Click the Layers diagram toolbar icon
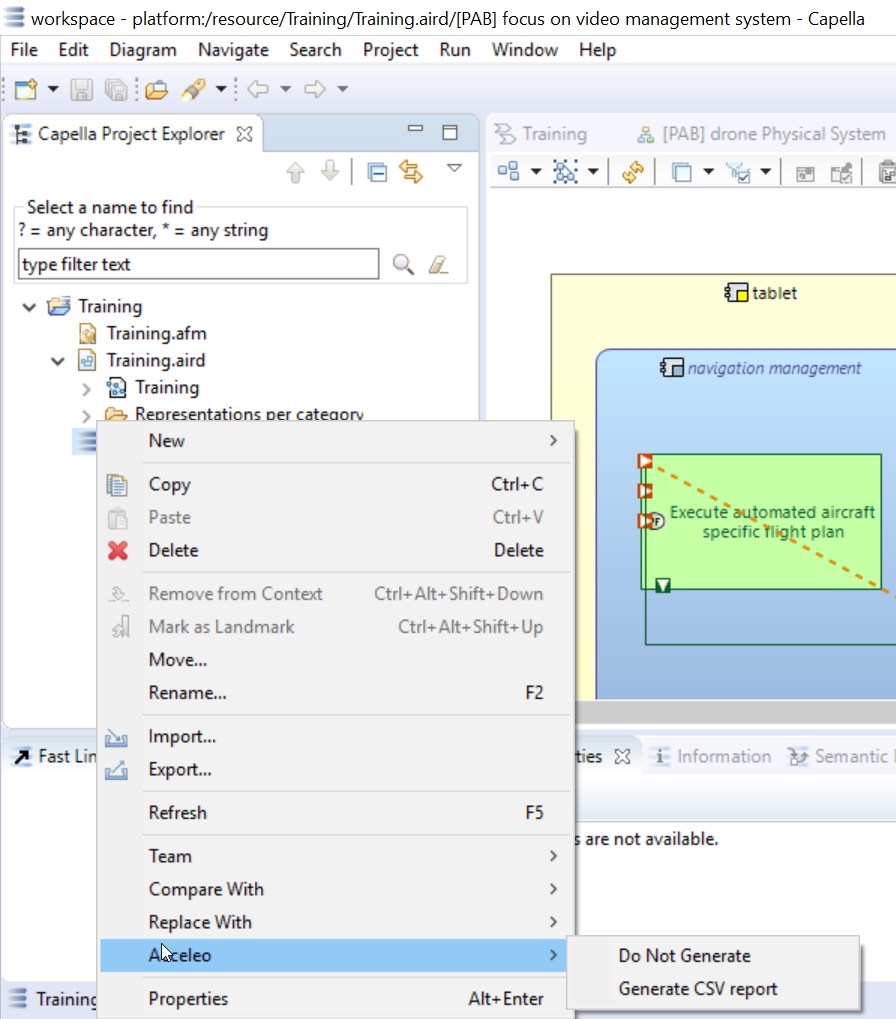896x1019 pixels. click(x=682, y=172)
